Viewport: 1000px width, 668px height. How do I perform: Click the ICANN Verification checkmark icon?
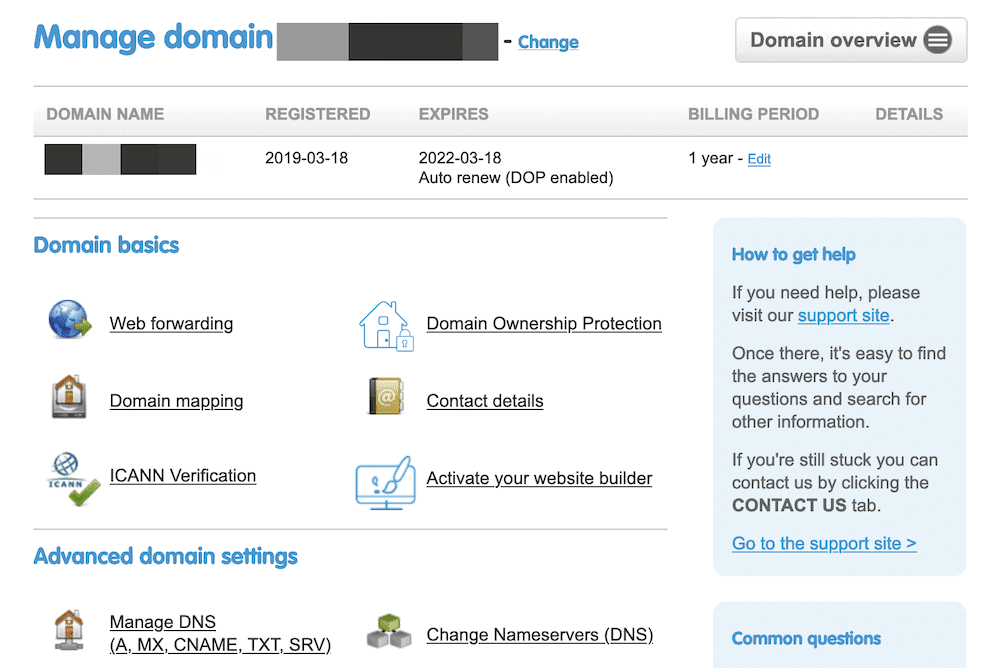click(72, 478)
